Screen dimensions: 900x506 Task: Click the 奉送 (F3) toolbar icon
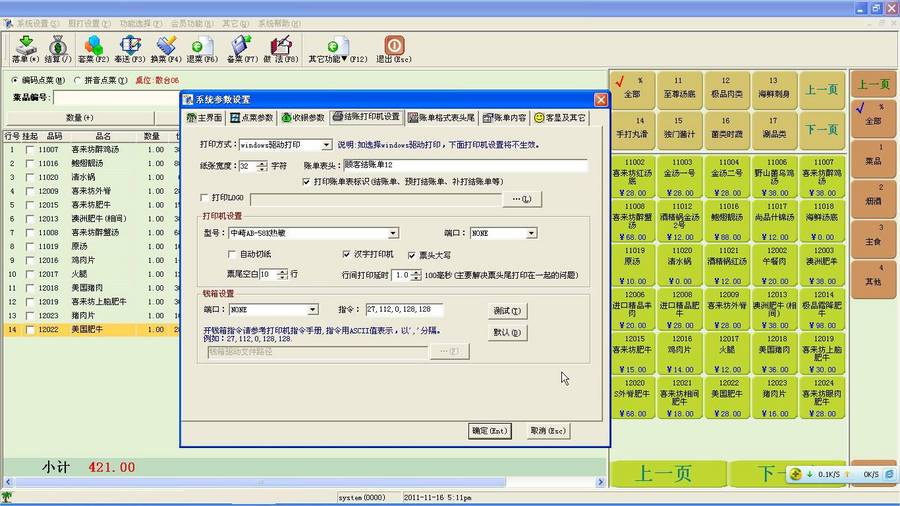(131, 48)
